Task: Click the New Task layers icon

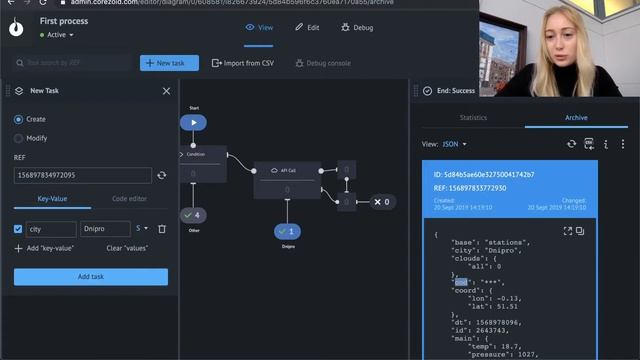Action: (x=19, y=91)
